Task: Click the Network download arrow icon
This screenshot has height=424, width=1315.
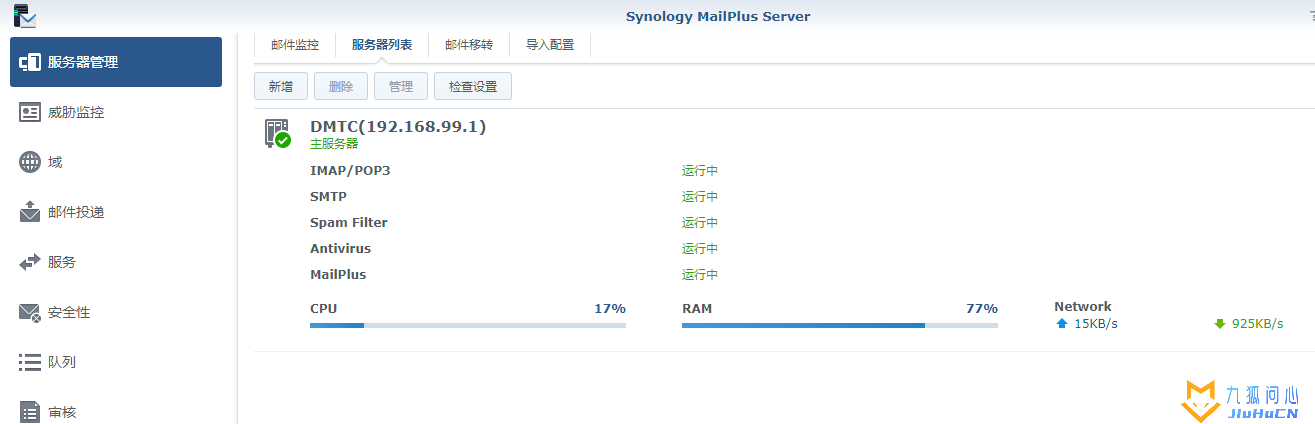Action: (1219, 324)
